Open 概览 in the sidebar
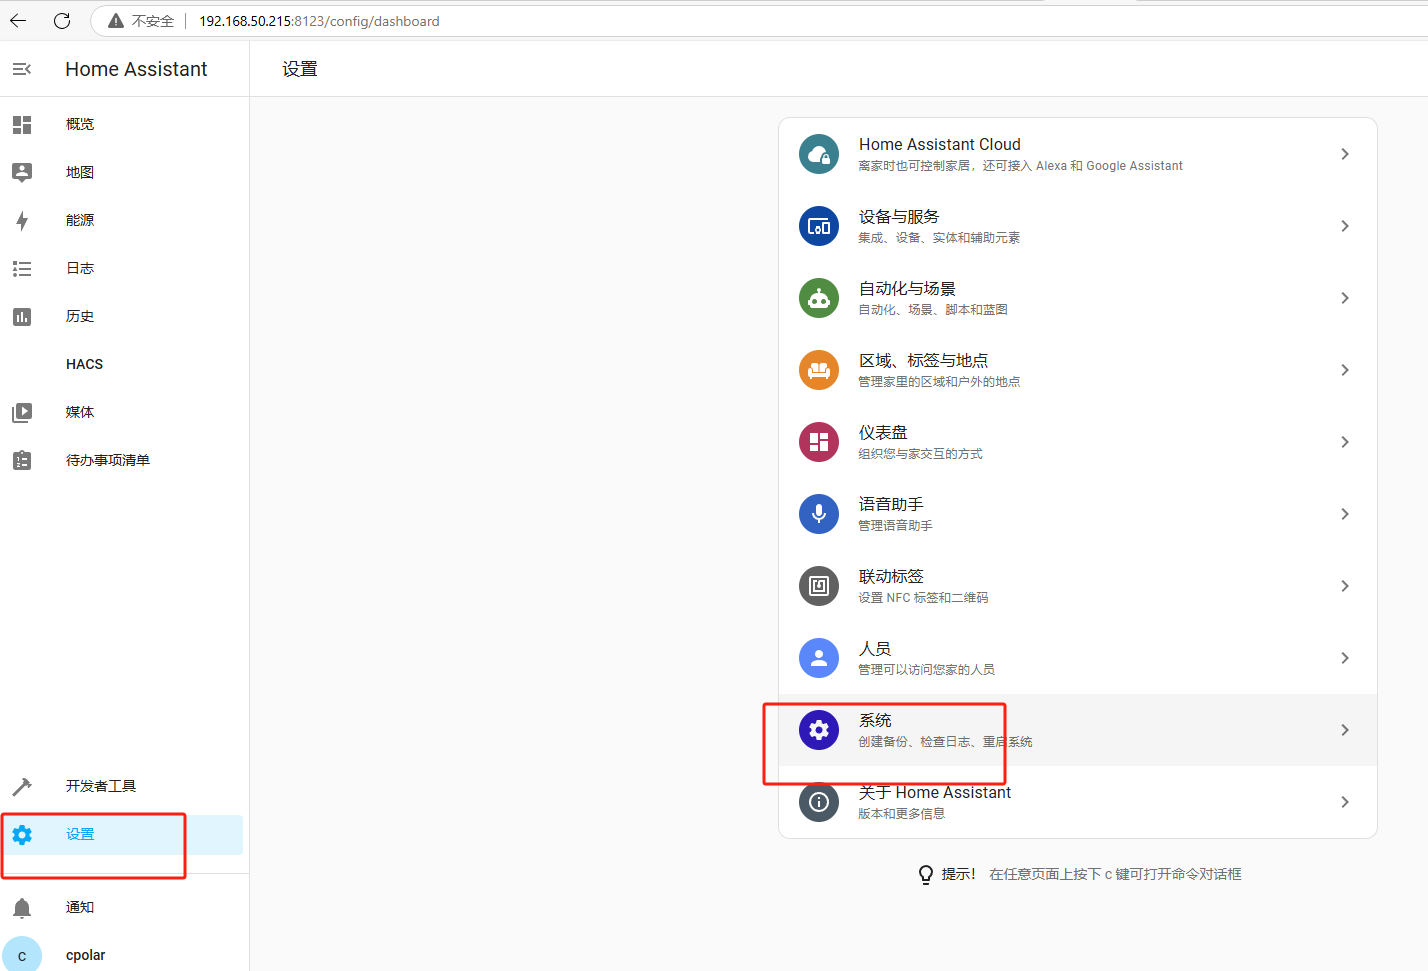This screenshot has height=971, width=1428. 124,124
